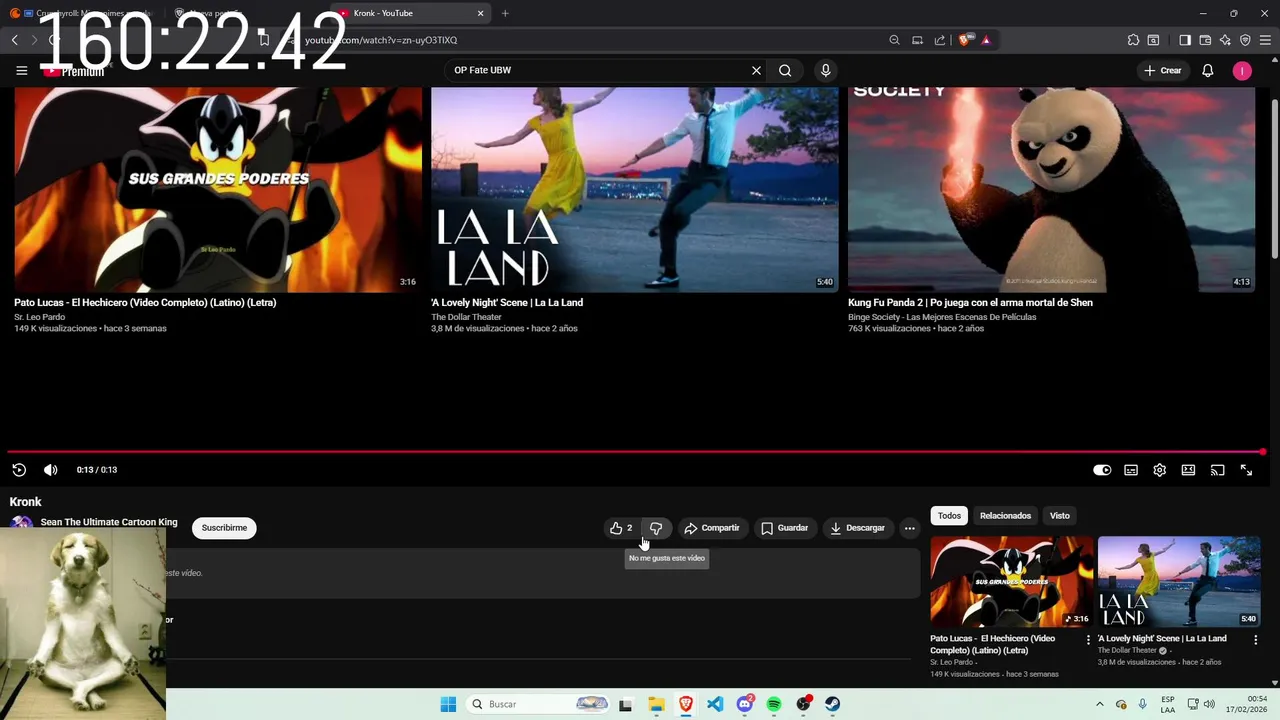Open the Brave Shields lion icon
The image size is (1280, 720).
[x=964, y=40]
